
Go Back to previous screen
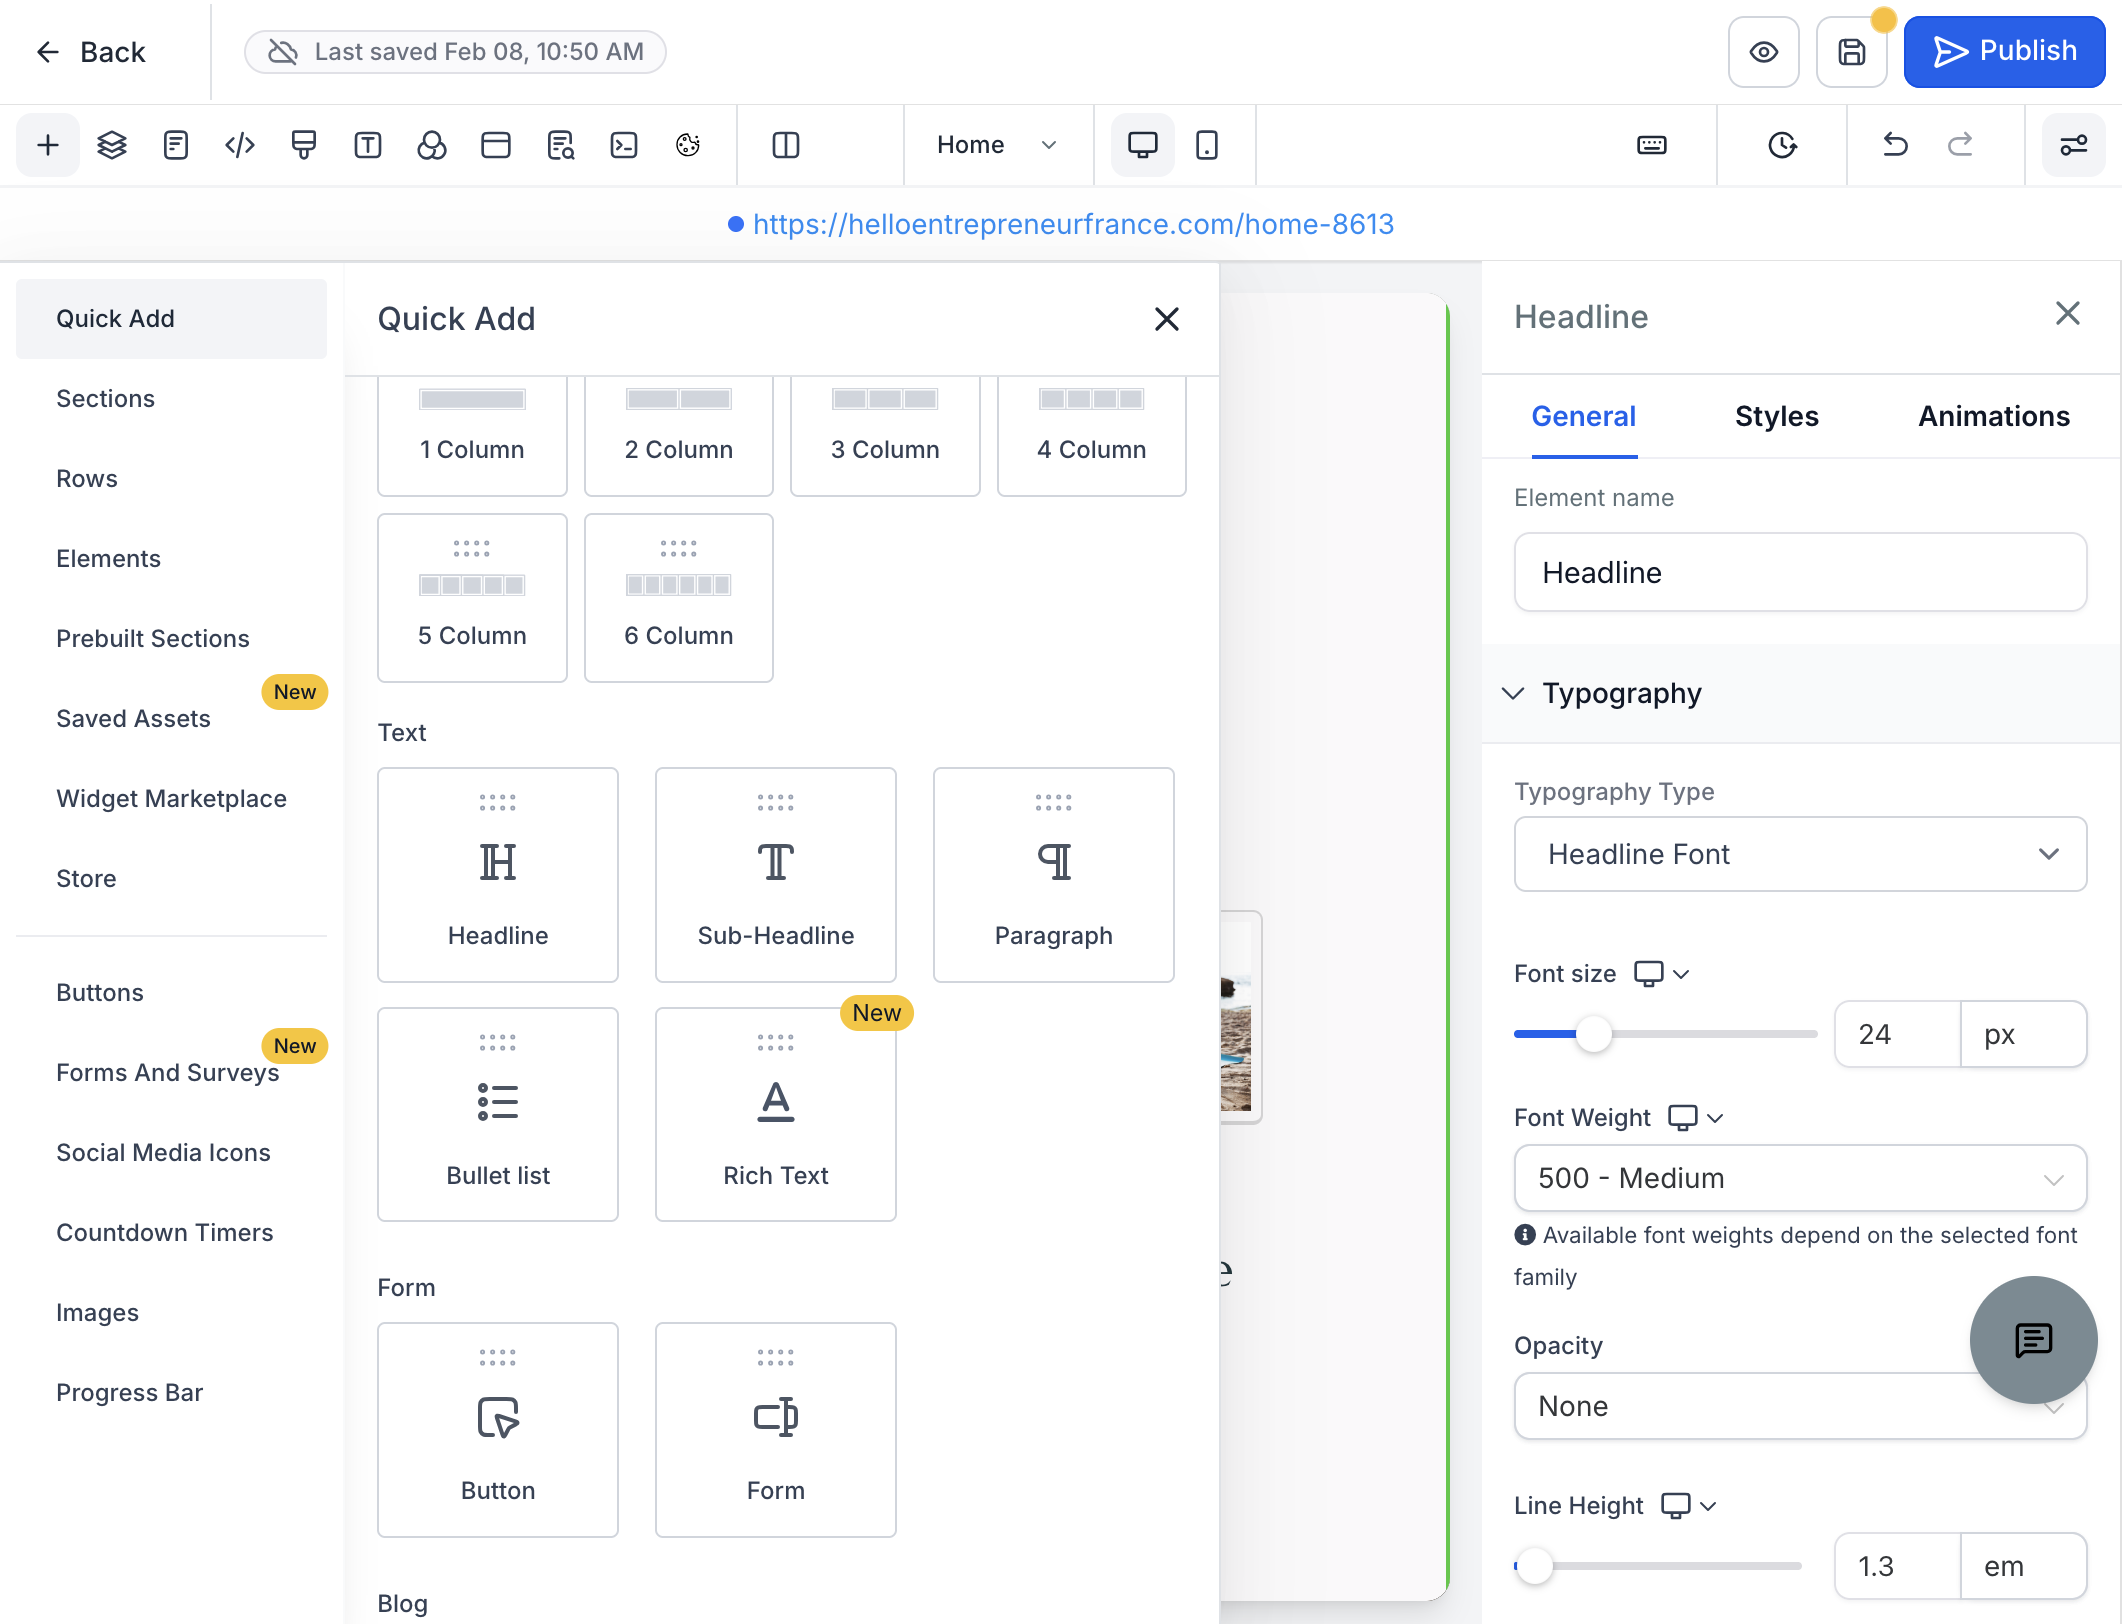coord(91,52)
